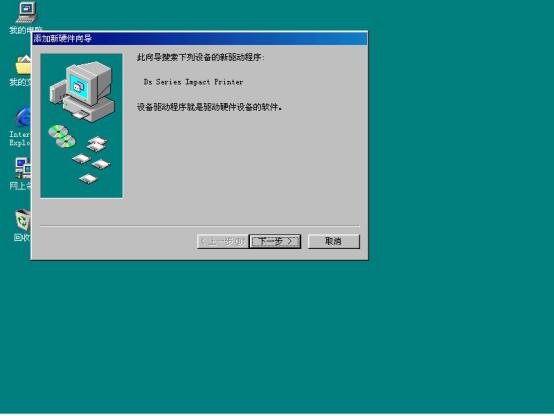Click the 取消 (Cancel) button
Screen dimensions: 554x416
[334, 241]
